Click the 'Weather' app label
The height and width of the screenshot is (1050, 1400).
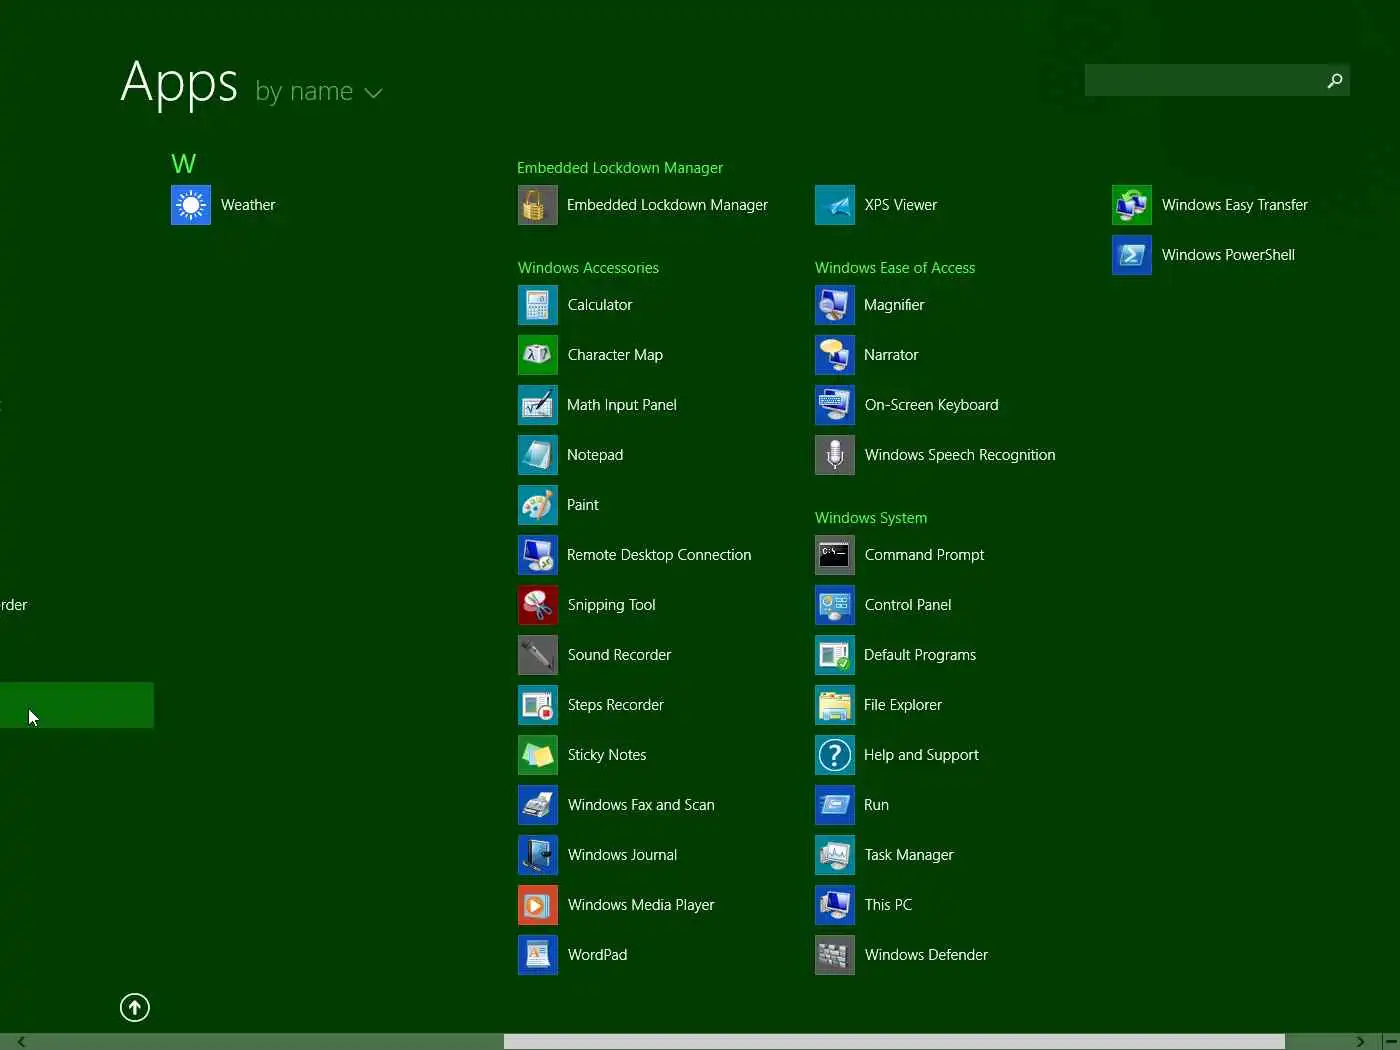click(248, 205)
